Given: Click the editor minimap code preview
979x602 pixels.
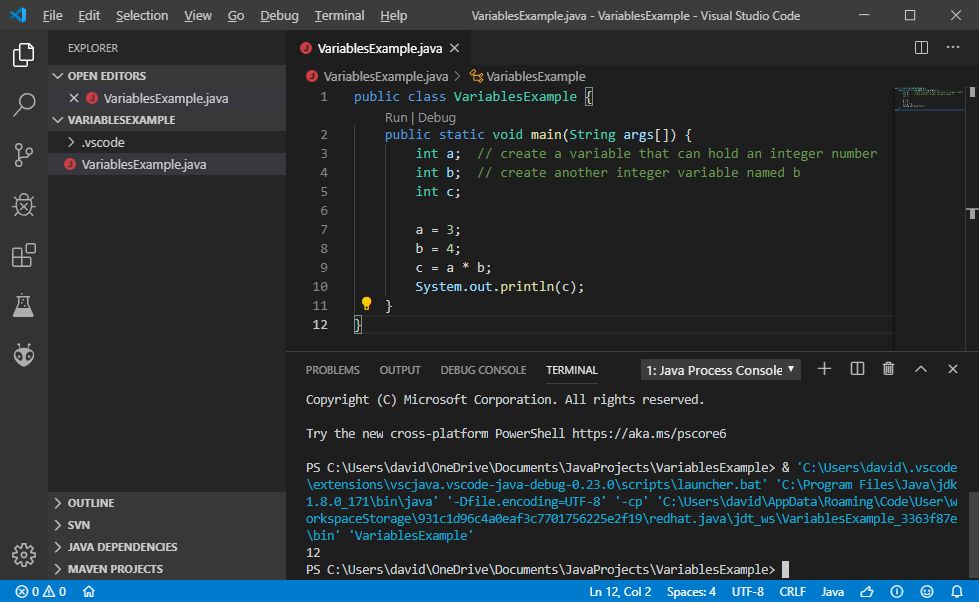Looking at the screenshot, I should [929, 98].
